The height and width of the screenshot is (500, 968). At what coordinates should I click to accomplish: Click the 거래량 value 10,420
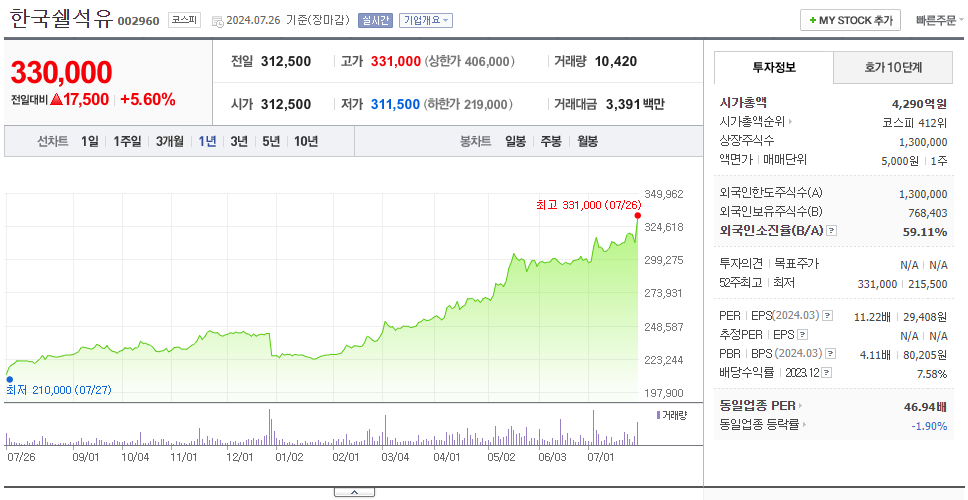tap(616, 62)
